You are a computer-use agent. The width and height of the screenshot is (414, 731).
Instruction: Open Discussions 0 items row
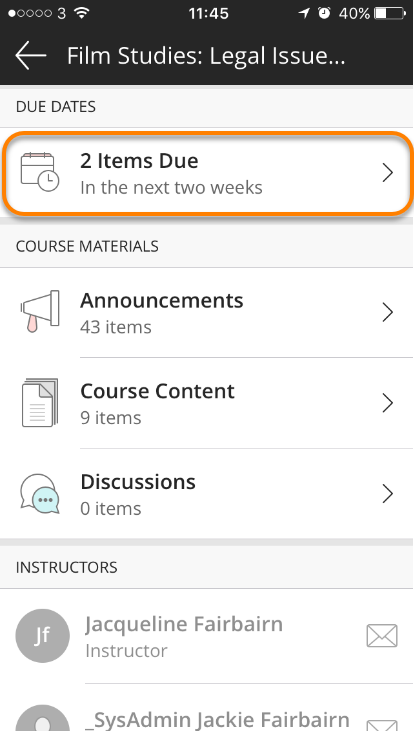[207, 494]
